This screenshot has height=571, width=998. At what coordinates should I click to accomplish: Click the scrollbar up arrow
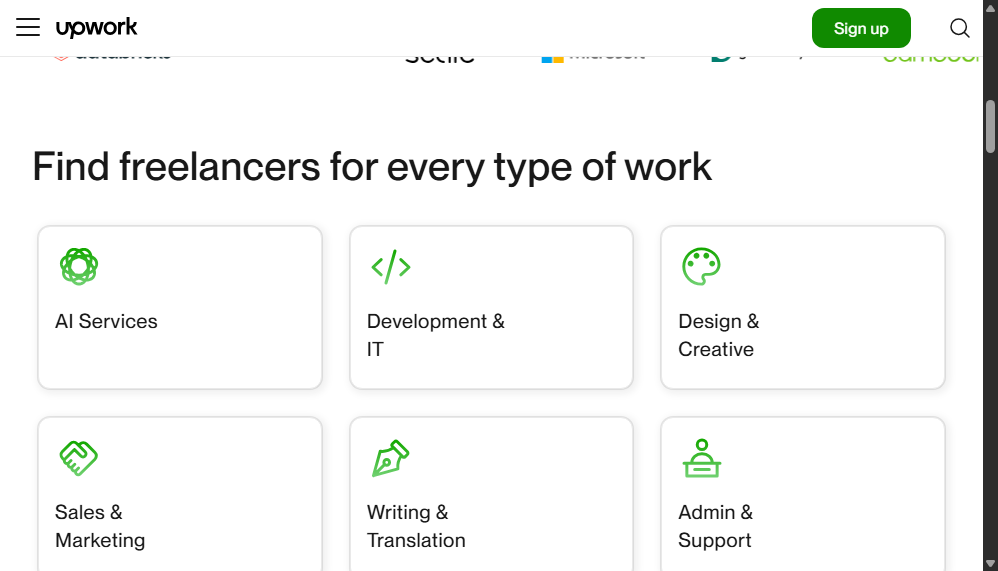coord(990,7)
